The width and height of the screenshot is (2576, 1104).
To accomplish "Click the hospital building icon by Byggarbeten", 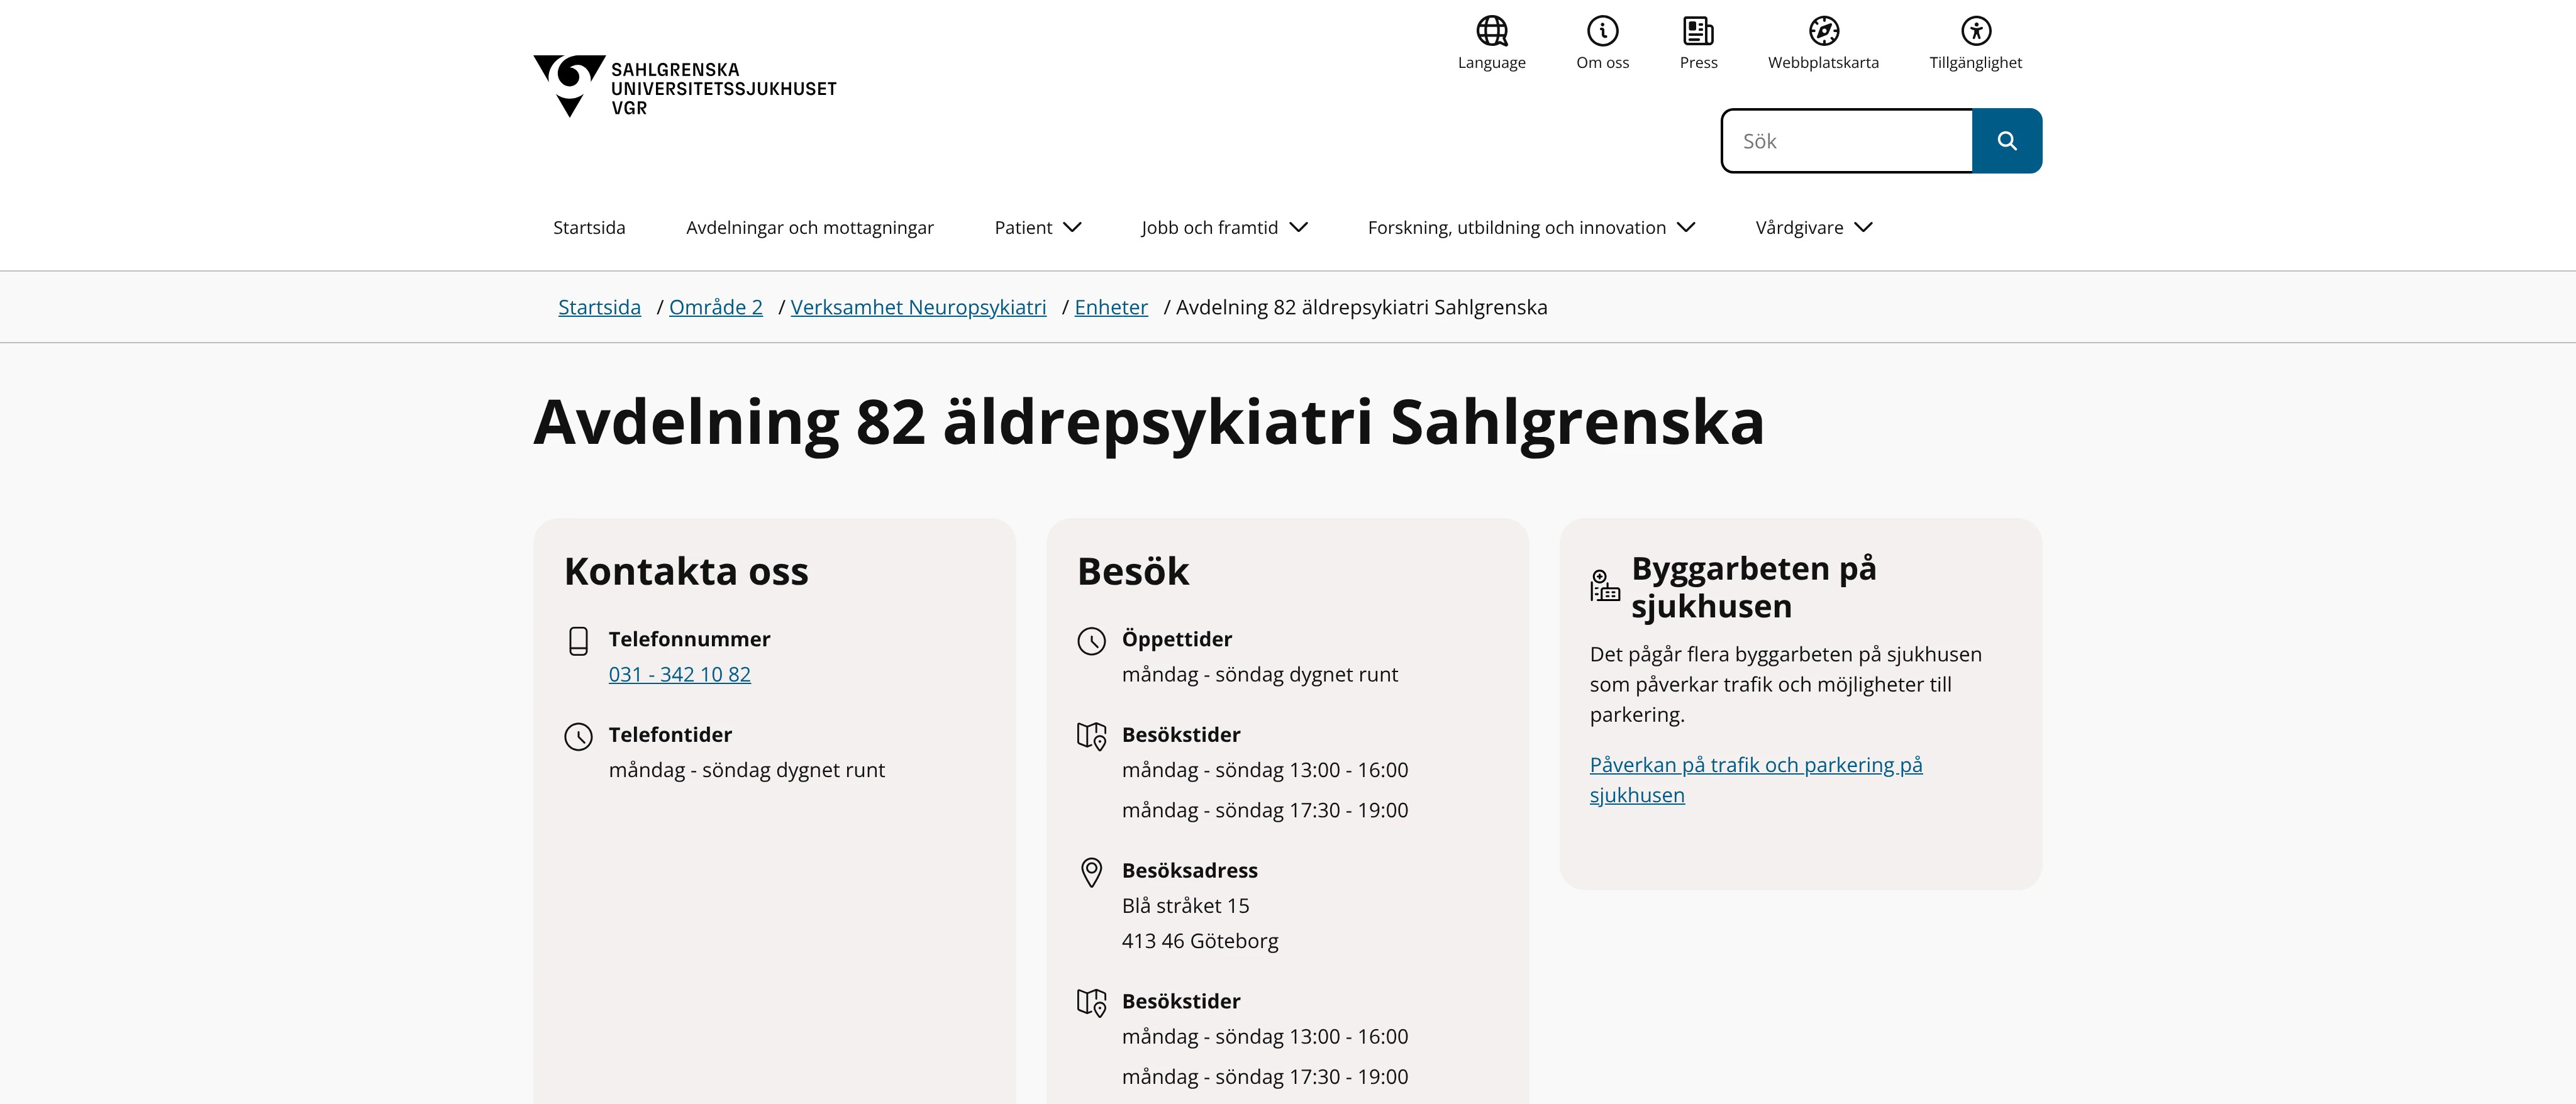I will click(x=1604, y=586).
